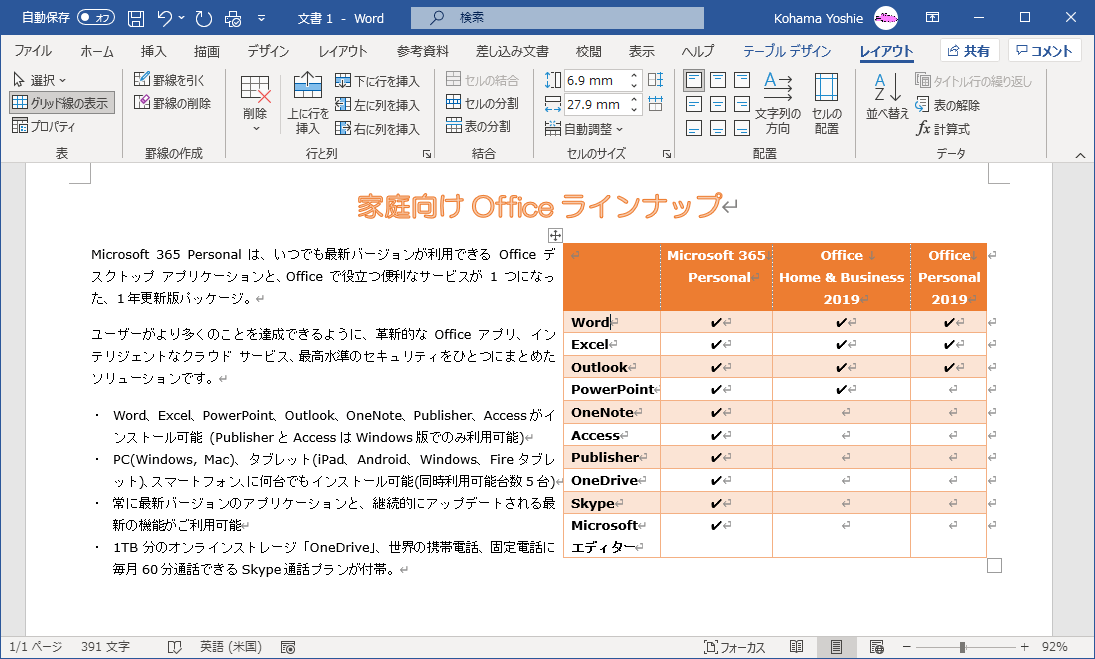Click 下に行を挿入

point(378,81)
